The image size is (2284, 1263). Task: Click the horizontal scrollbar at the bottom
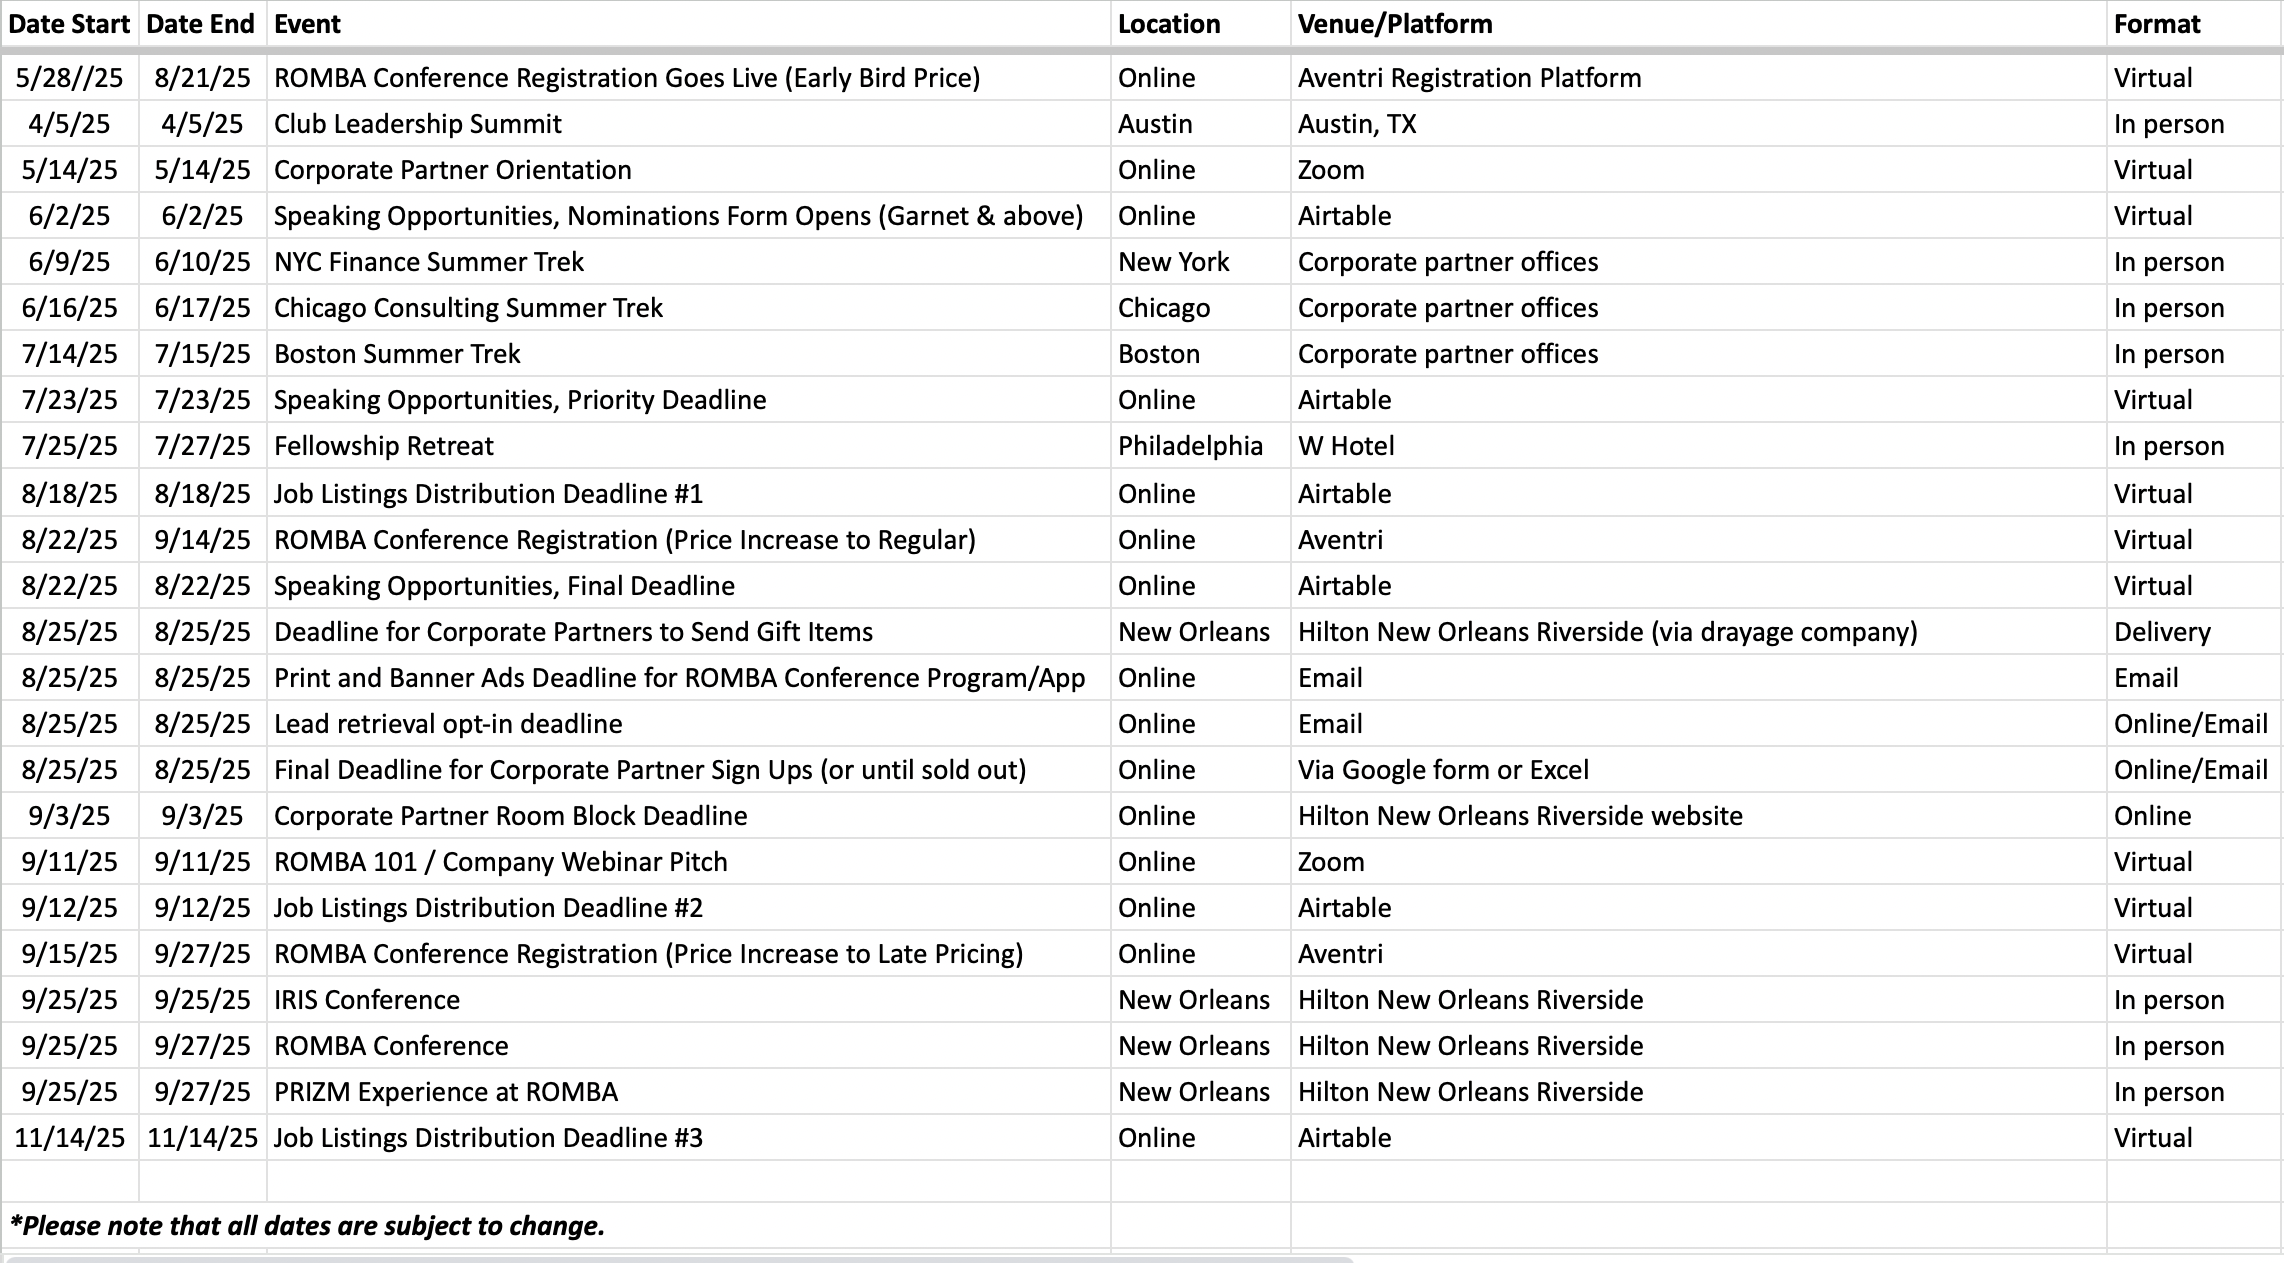[678, 1259]
